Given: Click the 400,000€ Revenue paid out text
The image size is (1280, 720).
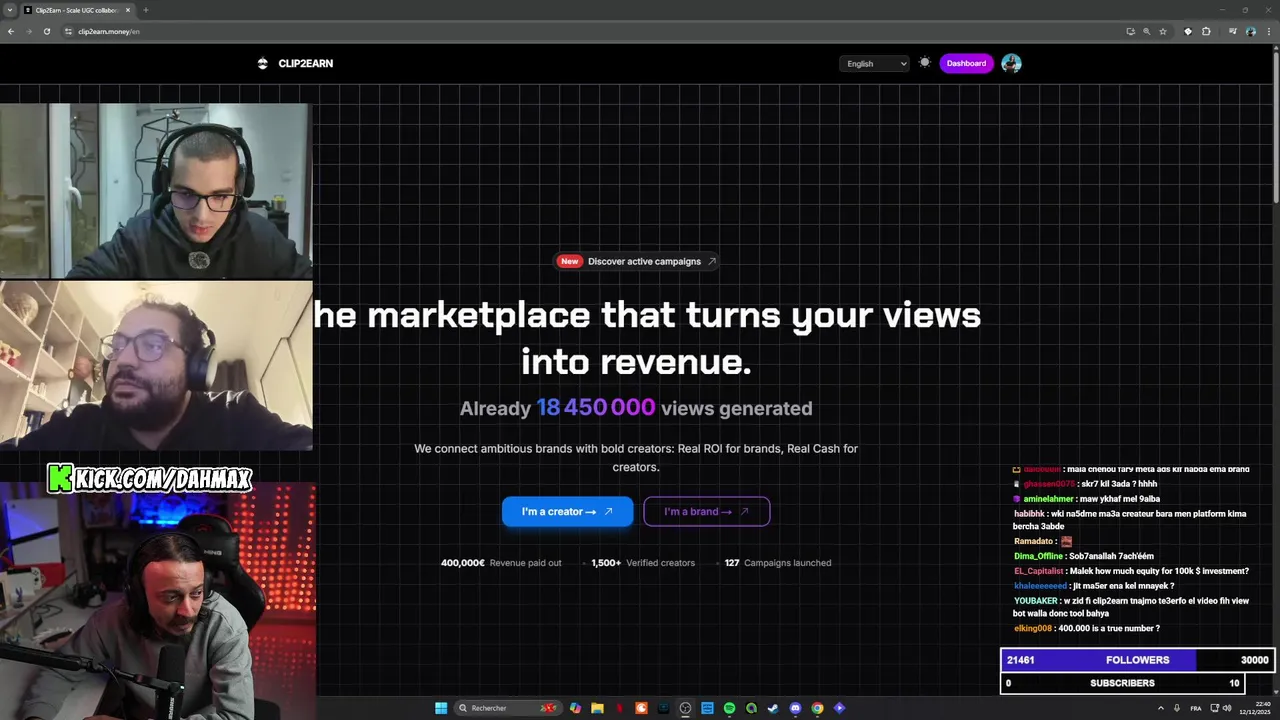Looking at the screenshot, I should [x=501, y=563].
